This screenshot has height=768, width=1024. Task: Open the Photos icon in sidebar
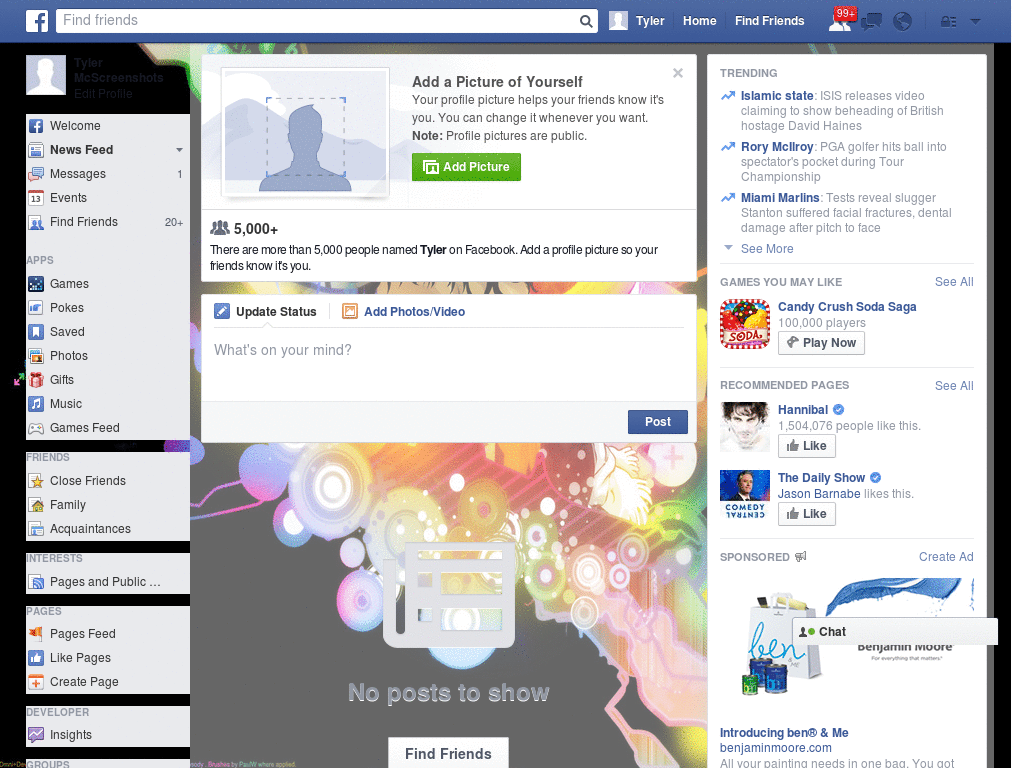pos(36,356)
